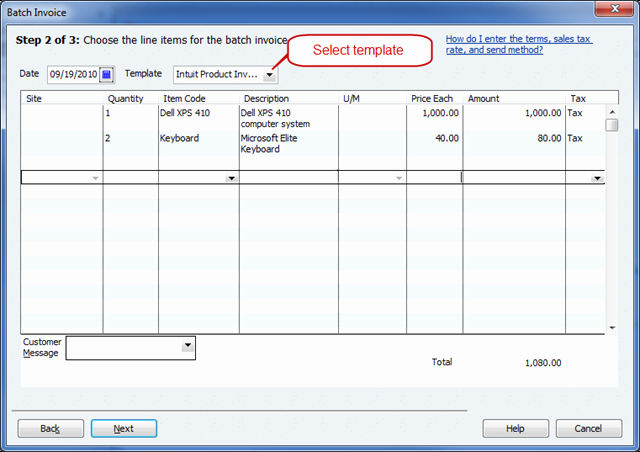Click the line items scrollbar thumb
Screen dimensions: 640x452
[x=612, y=125]
